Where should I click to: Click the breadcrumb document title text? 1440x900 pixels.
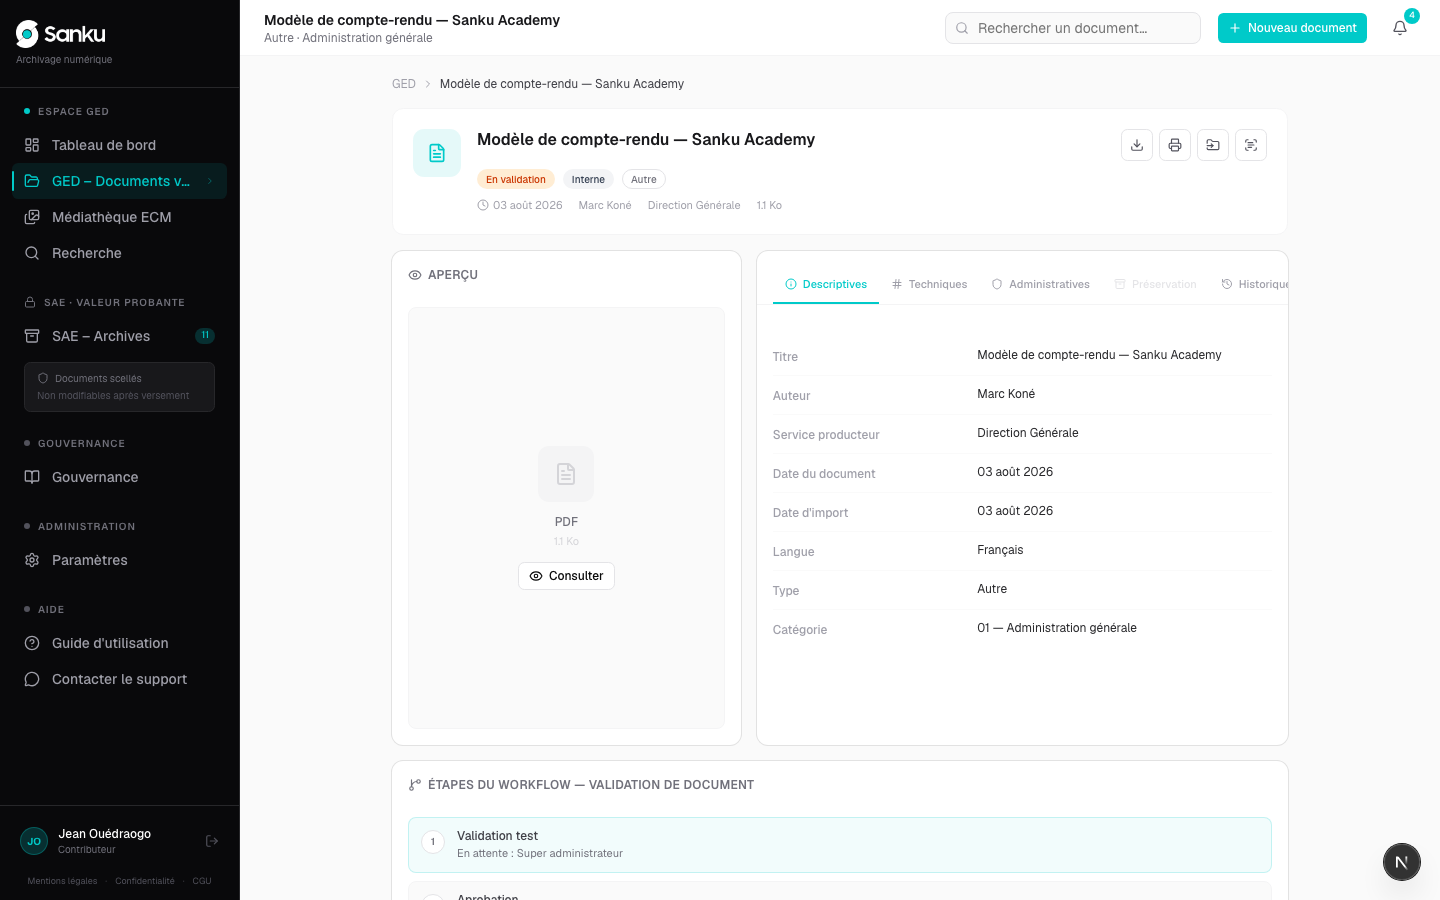[x=562, y=84]
